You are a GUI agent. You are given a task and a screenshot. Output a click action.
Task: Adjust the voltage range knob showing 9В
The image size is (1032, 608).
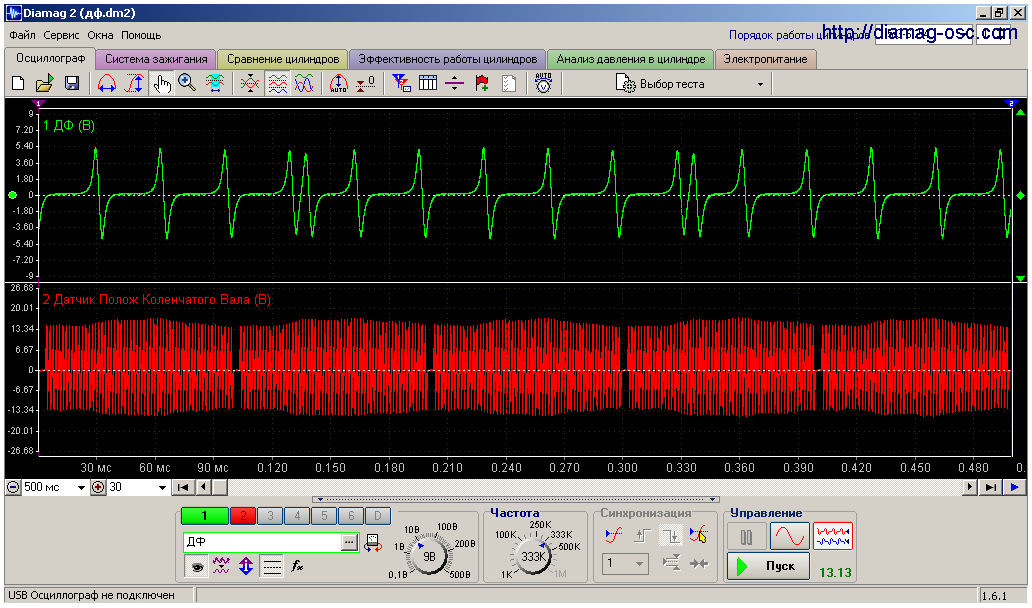pos(429,556)
